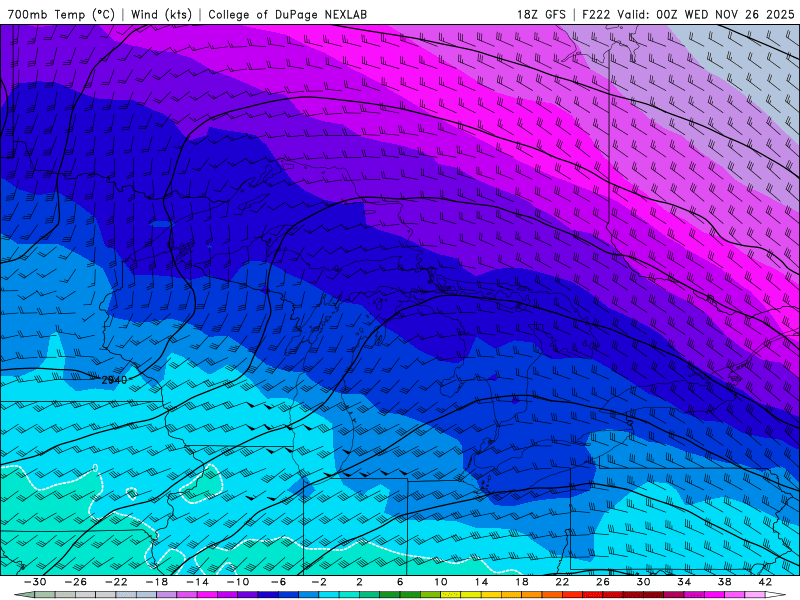Click the '10' legend value
The image size is (800, 600).
point(440,582)
